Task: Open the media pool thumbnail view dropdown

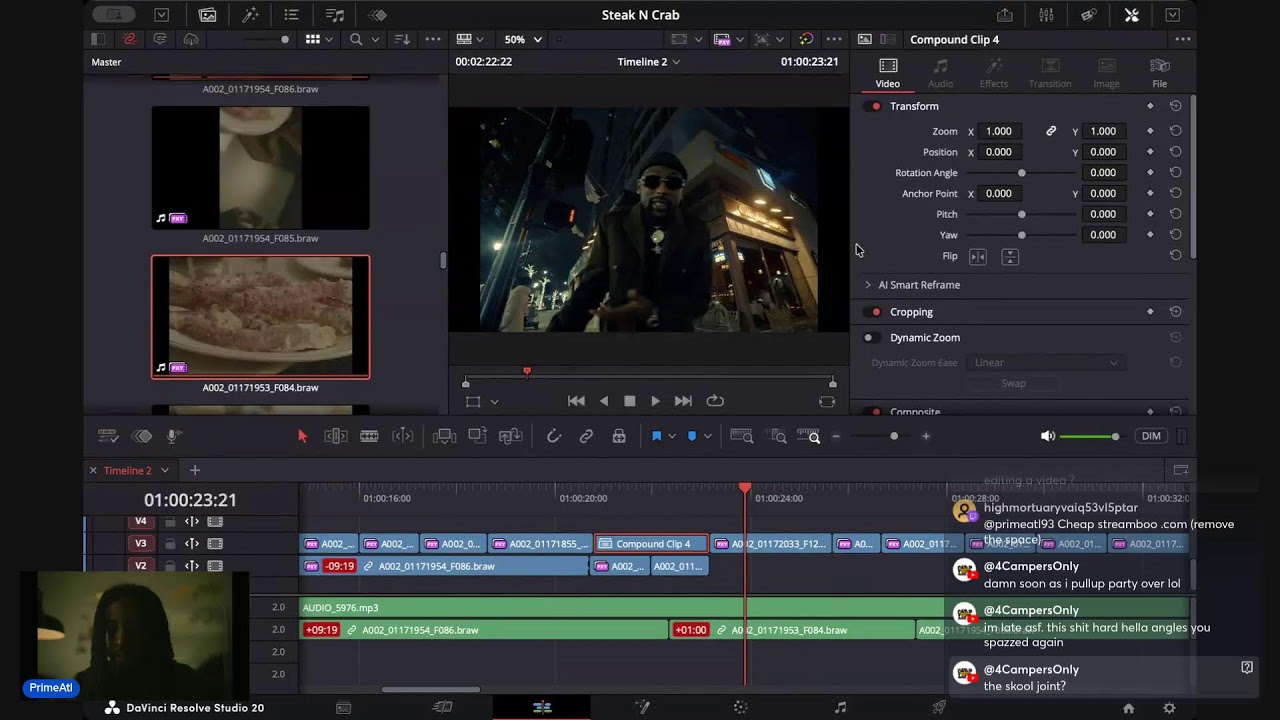Action: tap(319, 39)
